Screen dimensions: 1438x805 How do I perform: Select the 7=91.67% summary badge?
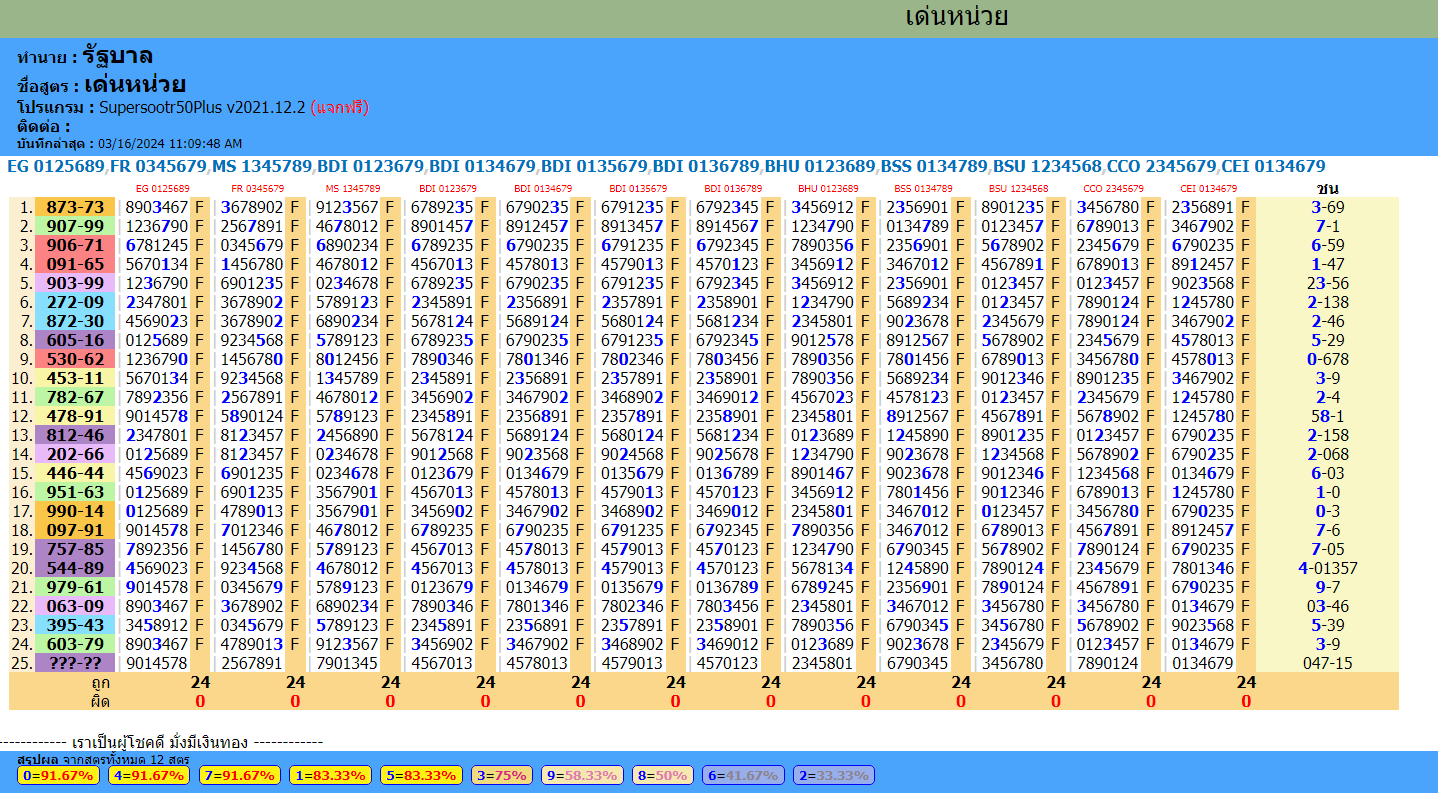coord(240,775)
